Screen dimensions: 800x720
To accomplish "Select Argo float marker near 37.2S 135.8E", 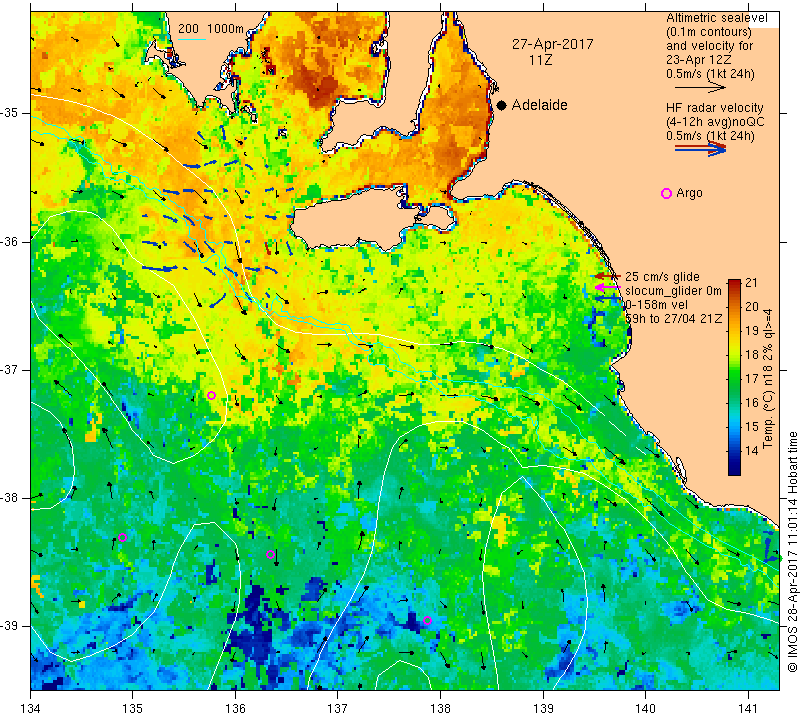I will pos(211,395).
